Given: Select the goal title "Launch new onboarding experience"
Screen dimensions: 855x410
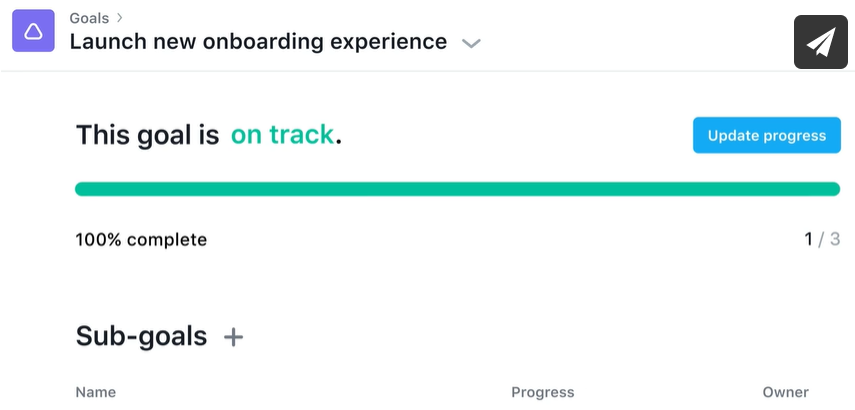Looking at the screenshot, I should click(x=258, y=42).
